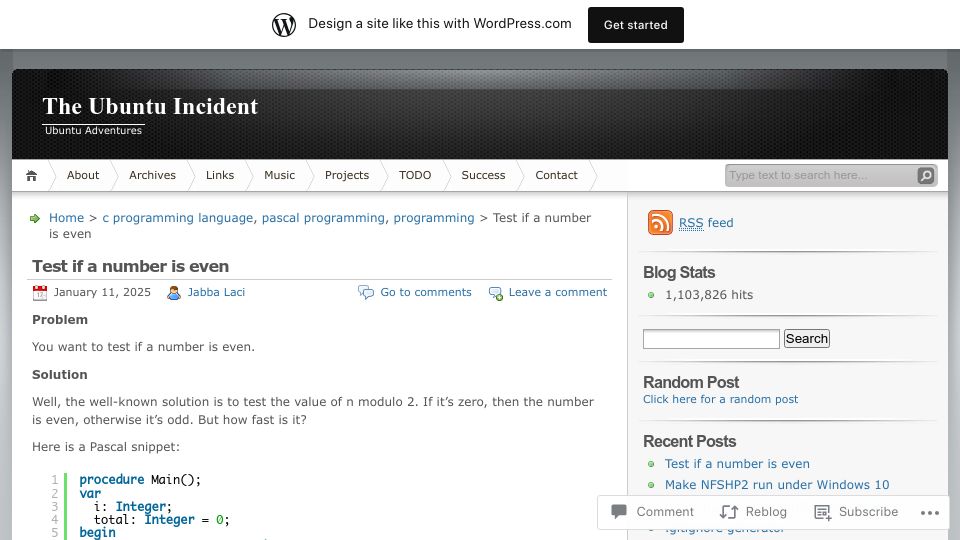Viewport: 960px width, 540px height.
Task: Click the green breadcrumb arrow icon
Action: [35, 219]
